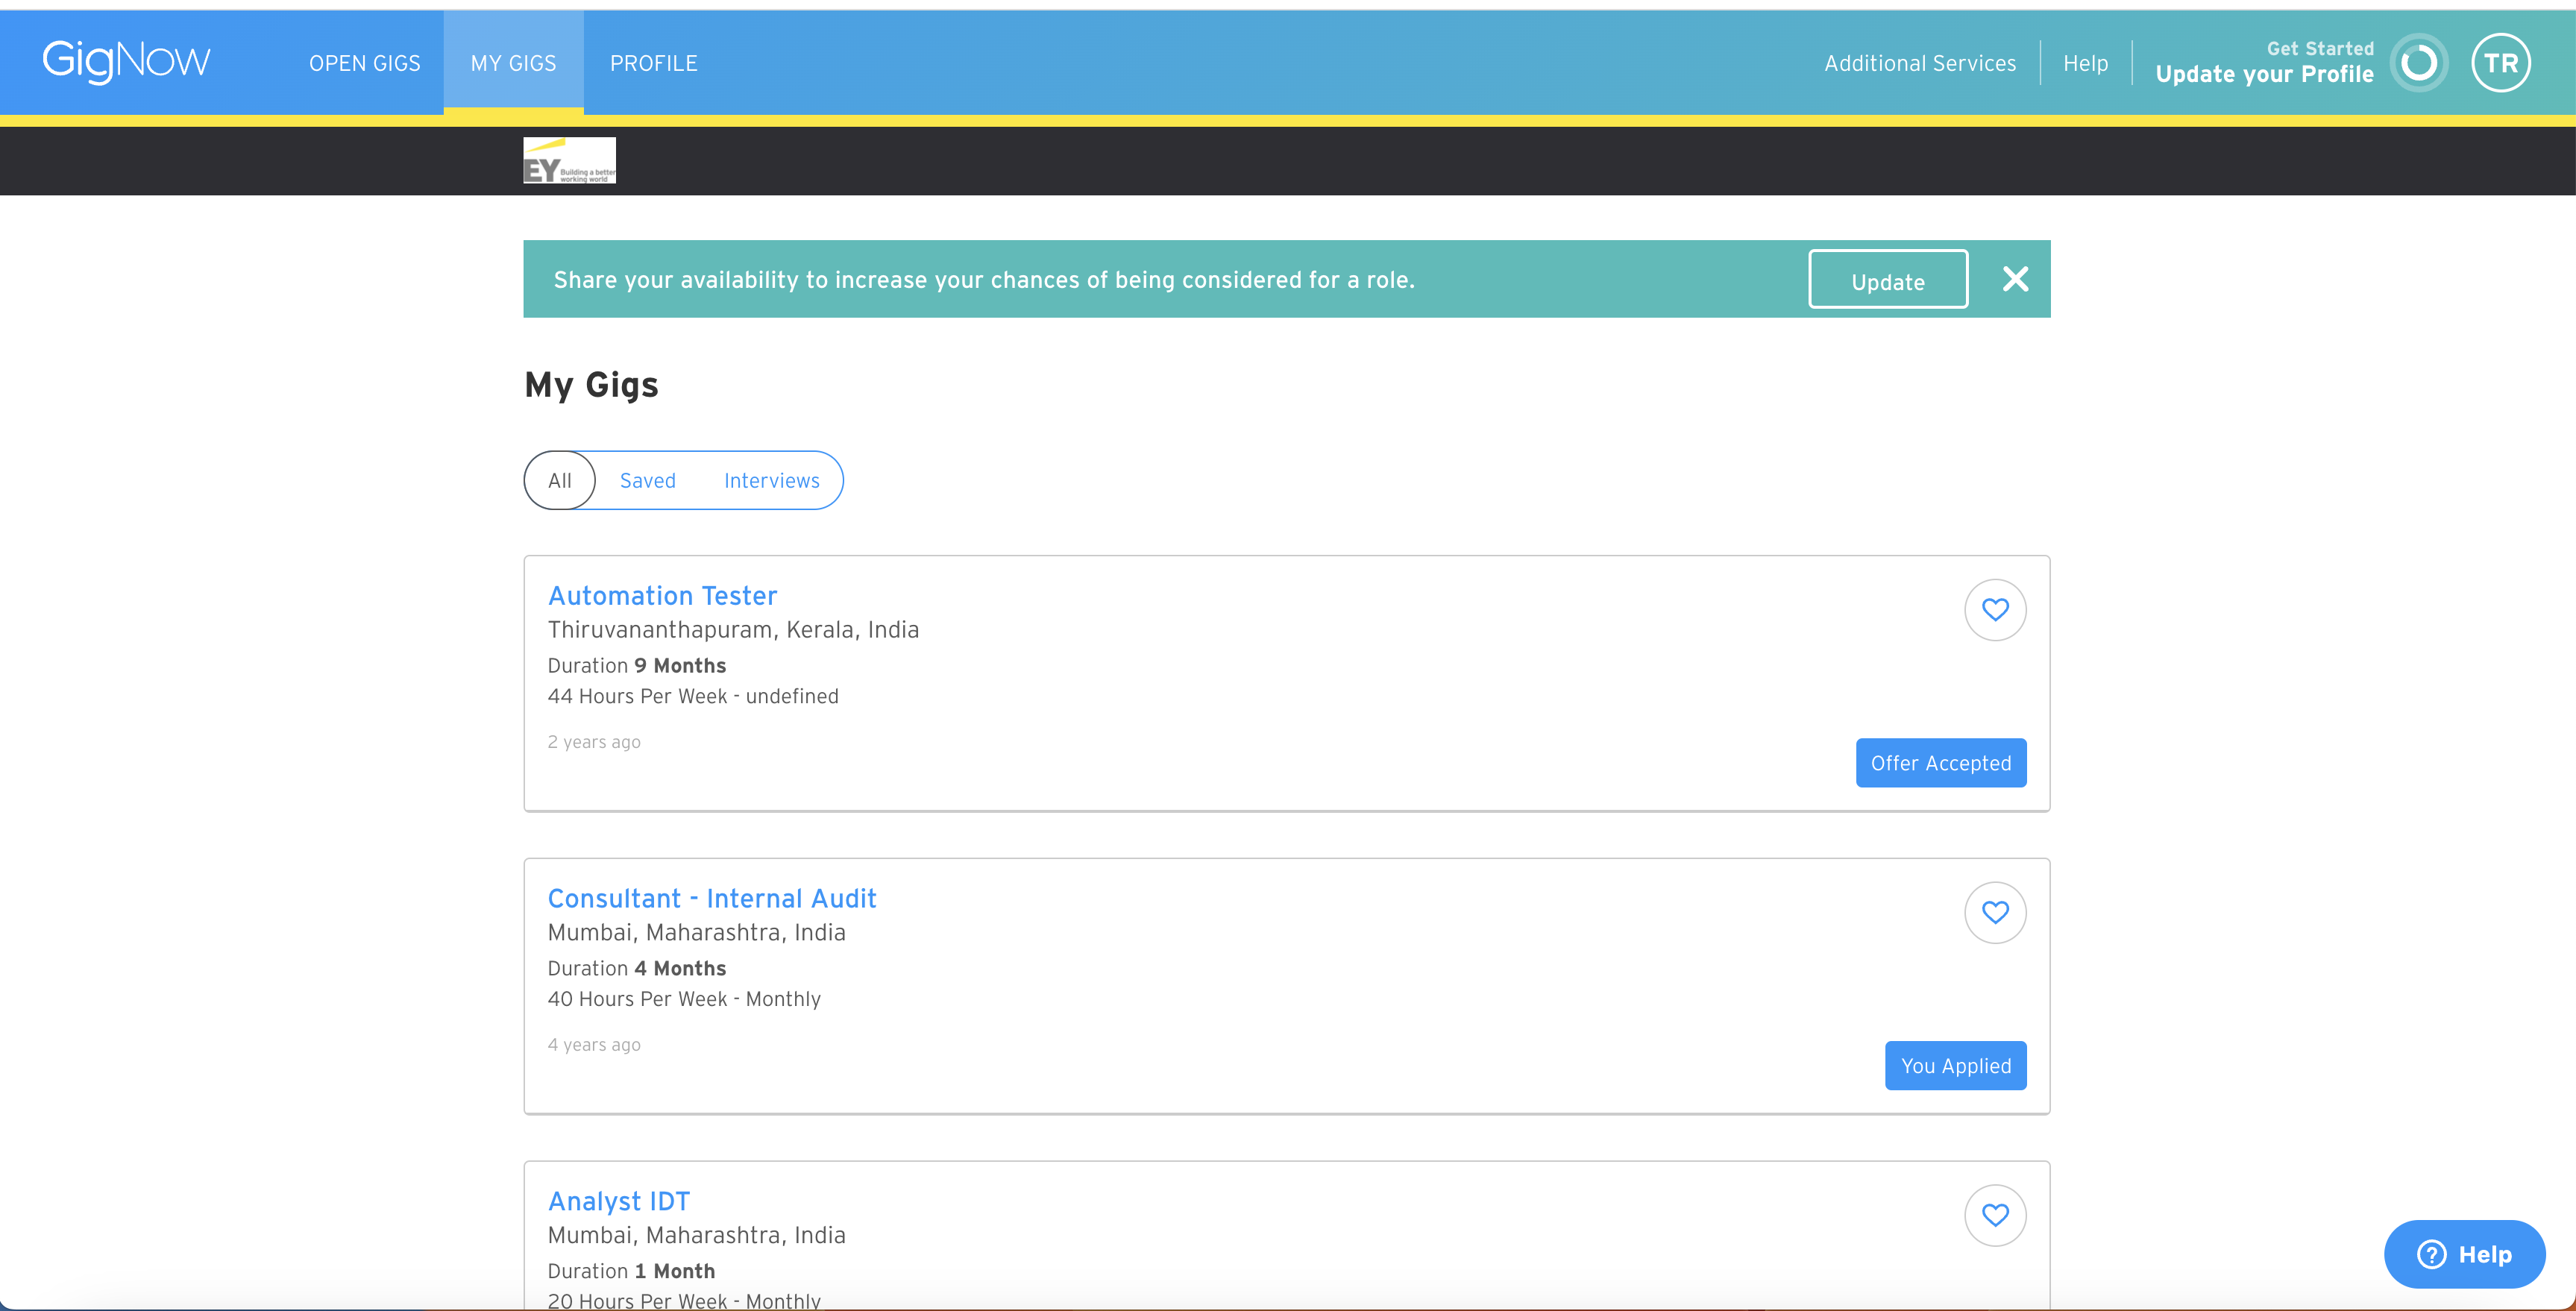
Task: Click the GigNow logo
Action: click(x=126, y=62)
